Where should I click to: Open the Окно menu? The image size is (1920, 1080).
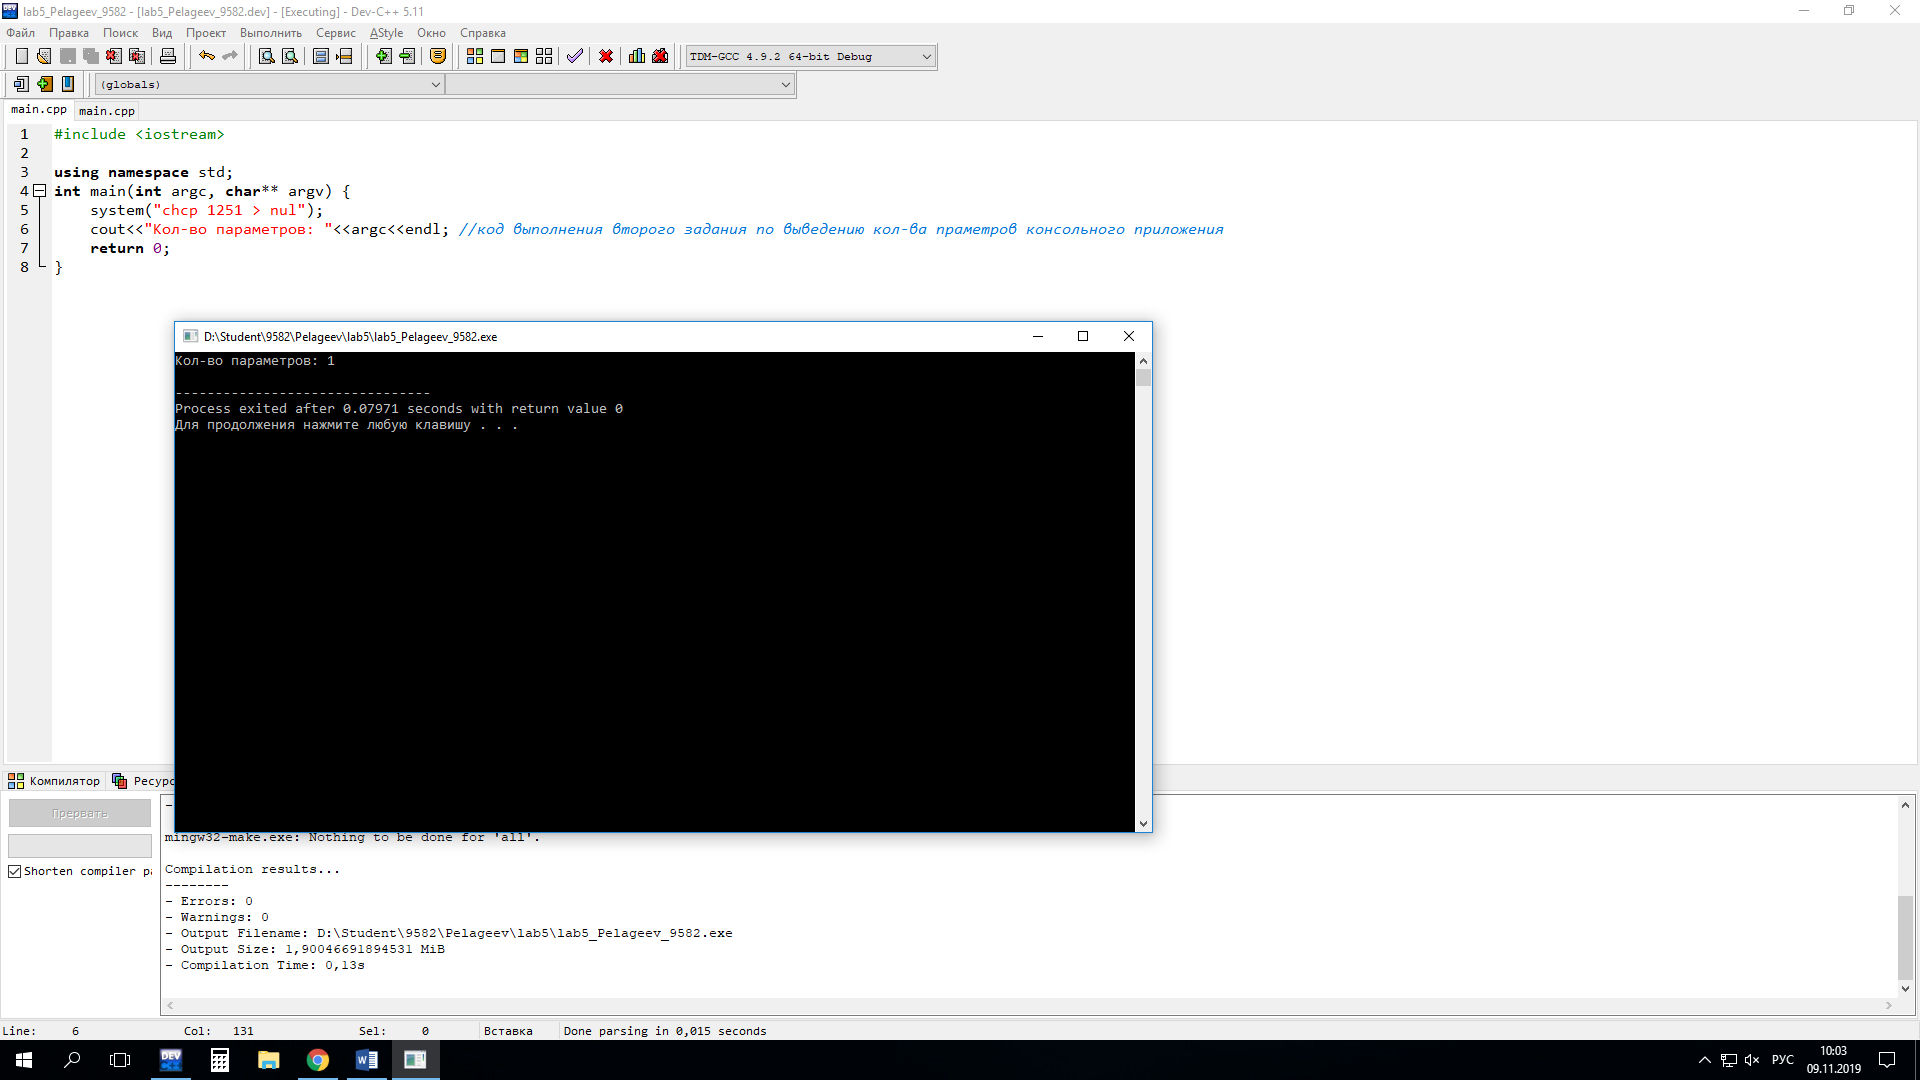[x=432, y=33]
